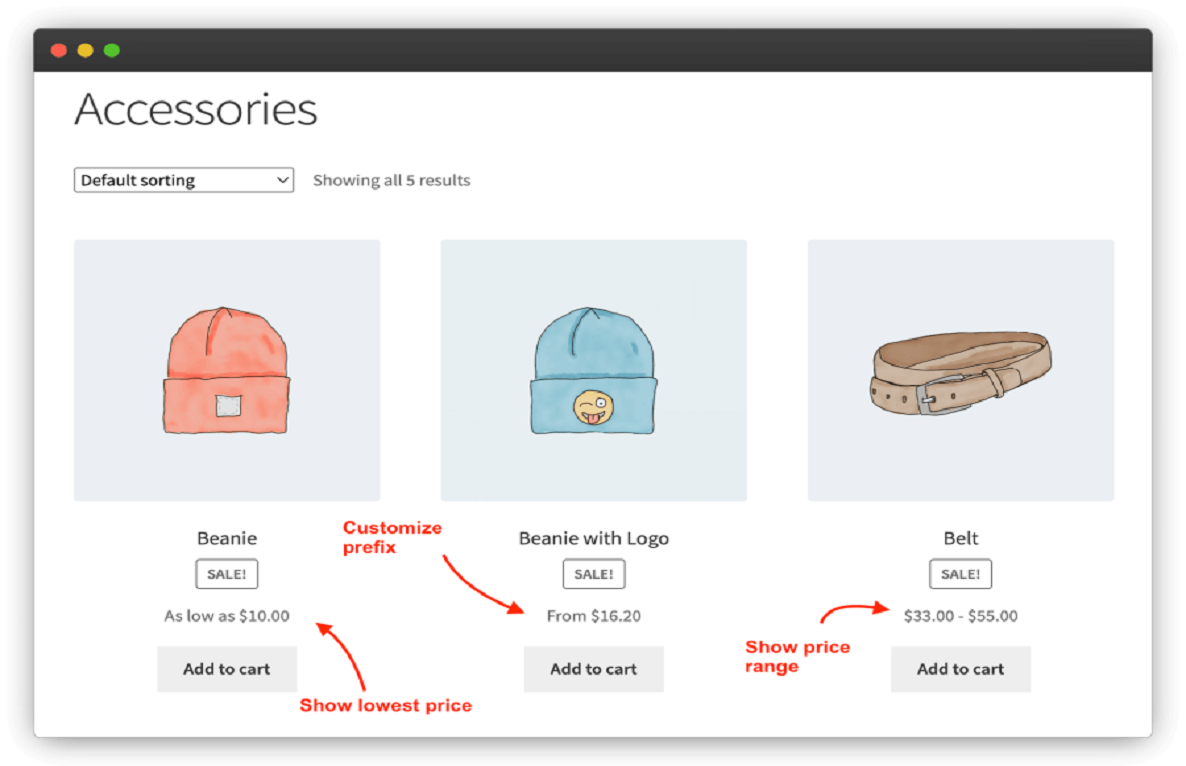Open the Beanie with Logo product title link
Screen dimensions: 1186x766
[593, 538]
